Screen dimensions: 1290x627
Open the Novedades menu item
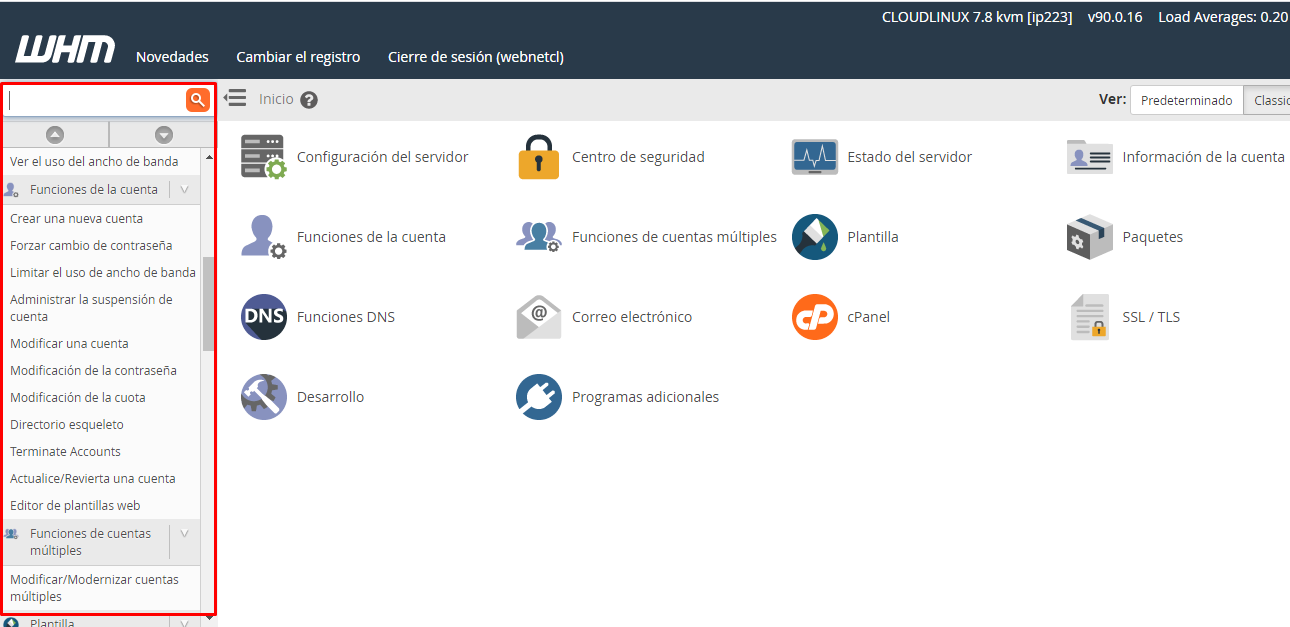[x=172, y=57]
